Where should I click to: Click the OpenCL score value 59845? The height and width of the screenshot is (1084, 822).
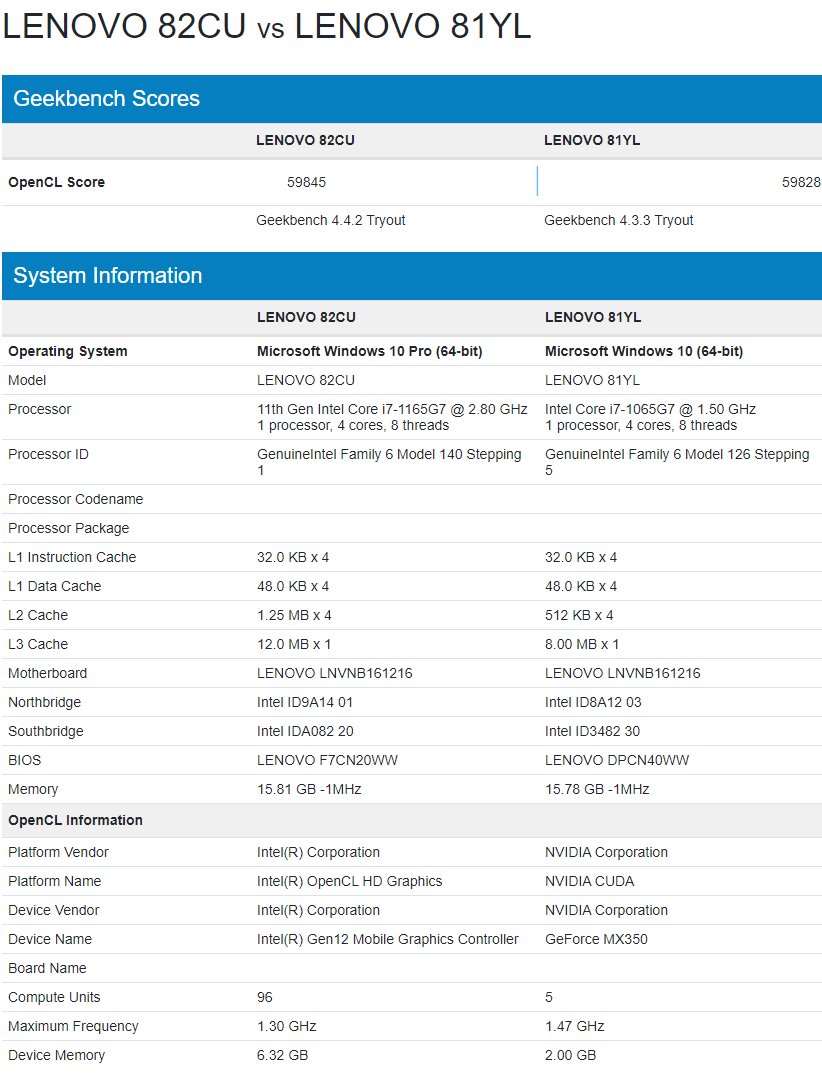[x=306, y=183]
